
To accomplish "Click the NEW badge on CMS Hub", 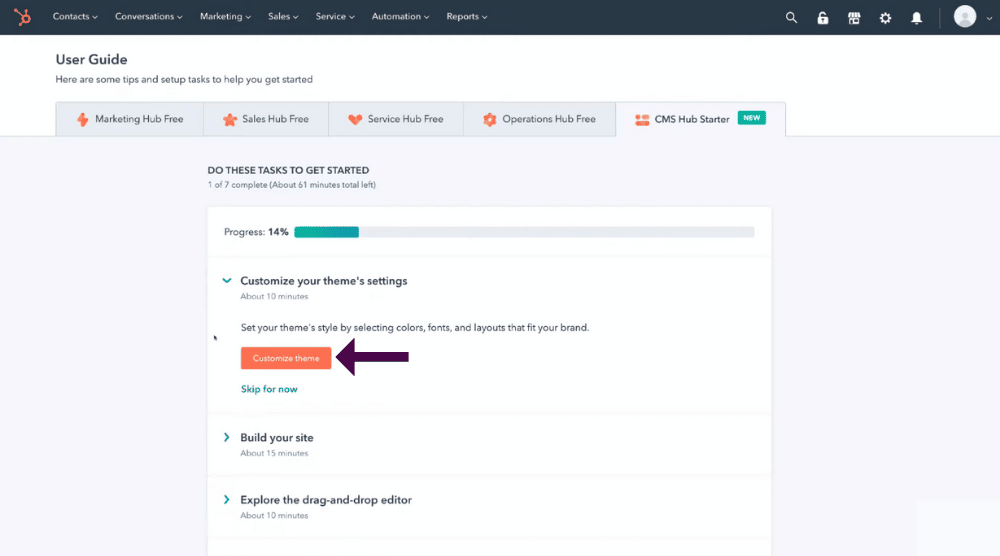I will coord(751,118).
